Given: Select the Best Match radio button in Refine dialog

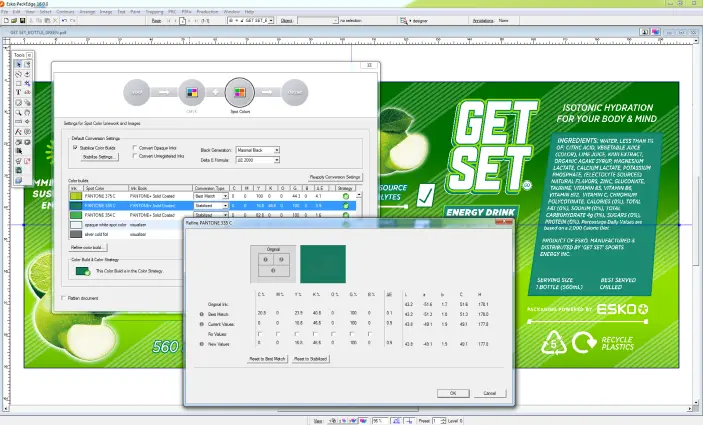Looking at the screenshot, I should tap(202, 314).
